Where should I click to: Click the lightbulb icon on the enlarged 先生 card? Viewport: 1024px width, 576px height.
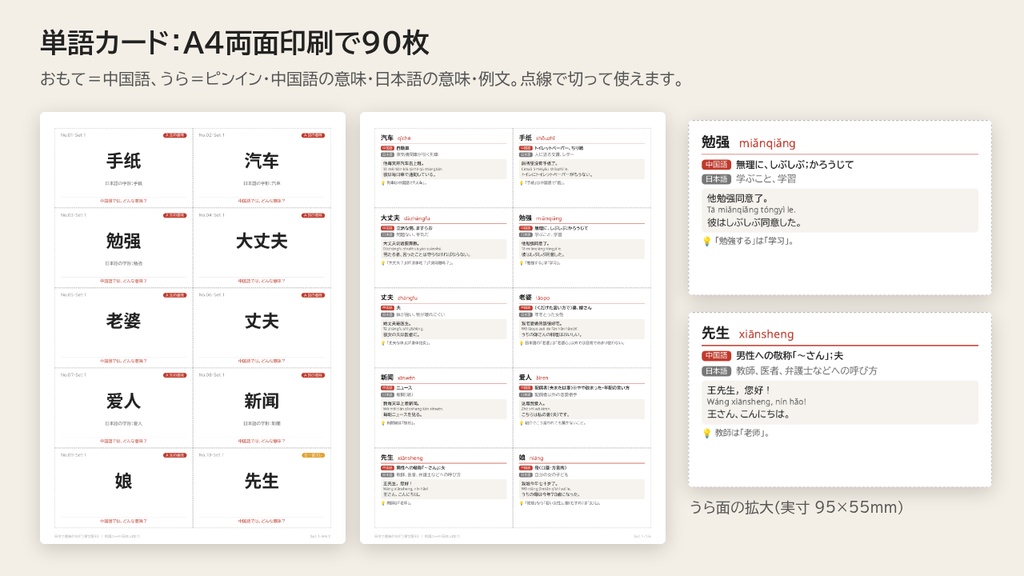point(706,433)
